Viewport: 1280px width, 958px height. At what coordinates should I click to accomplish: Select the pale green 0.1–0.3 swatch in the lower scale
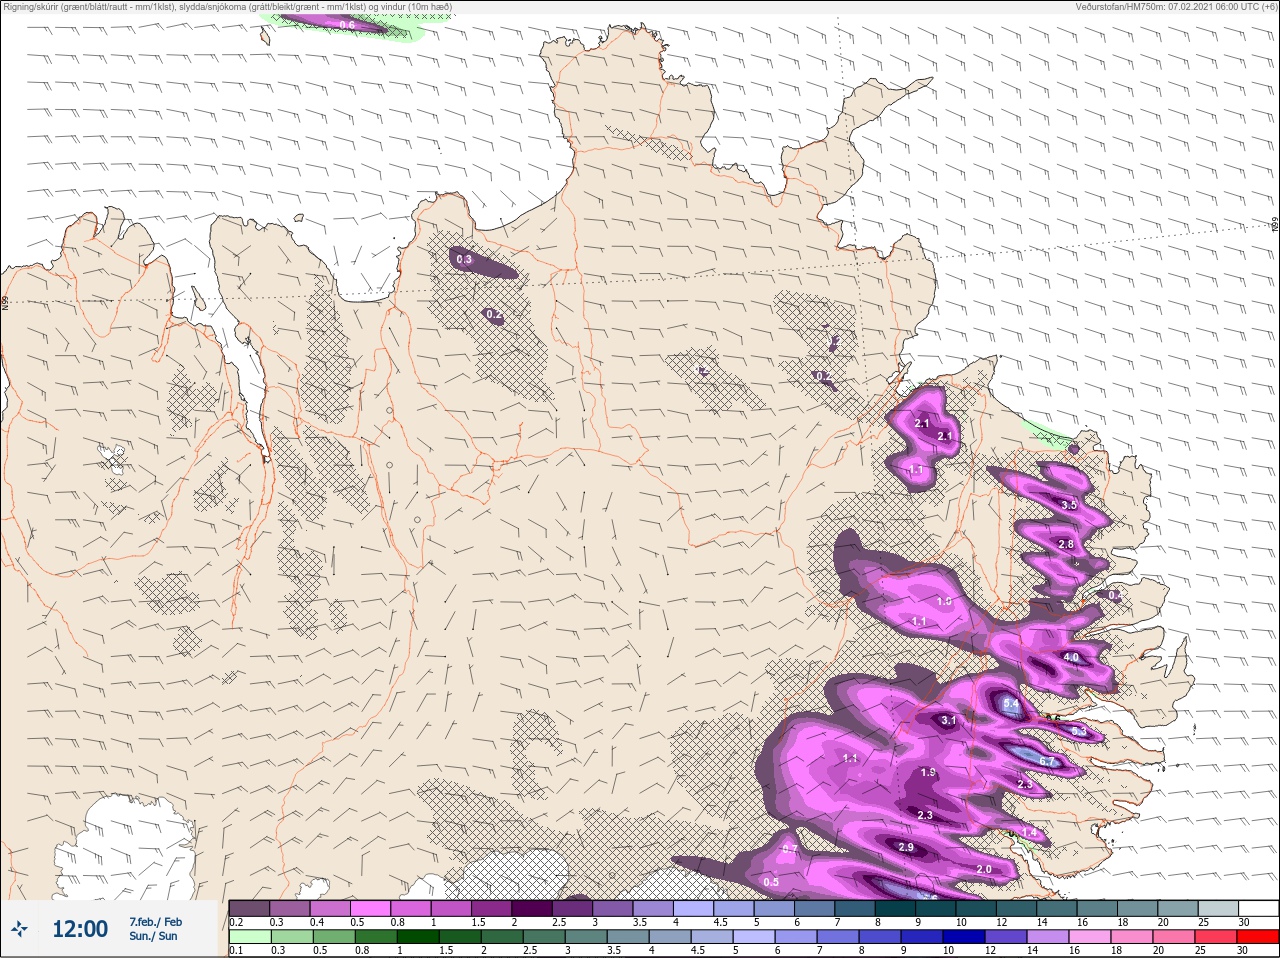pyautogui.click(x=251, y=937)
